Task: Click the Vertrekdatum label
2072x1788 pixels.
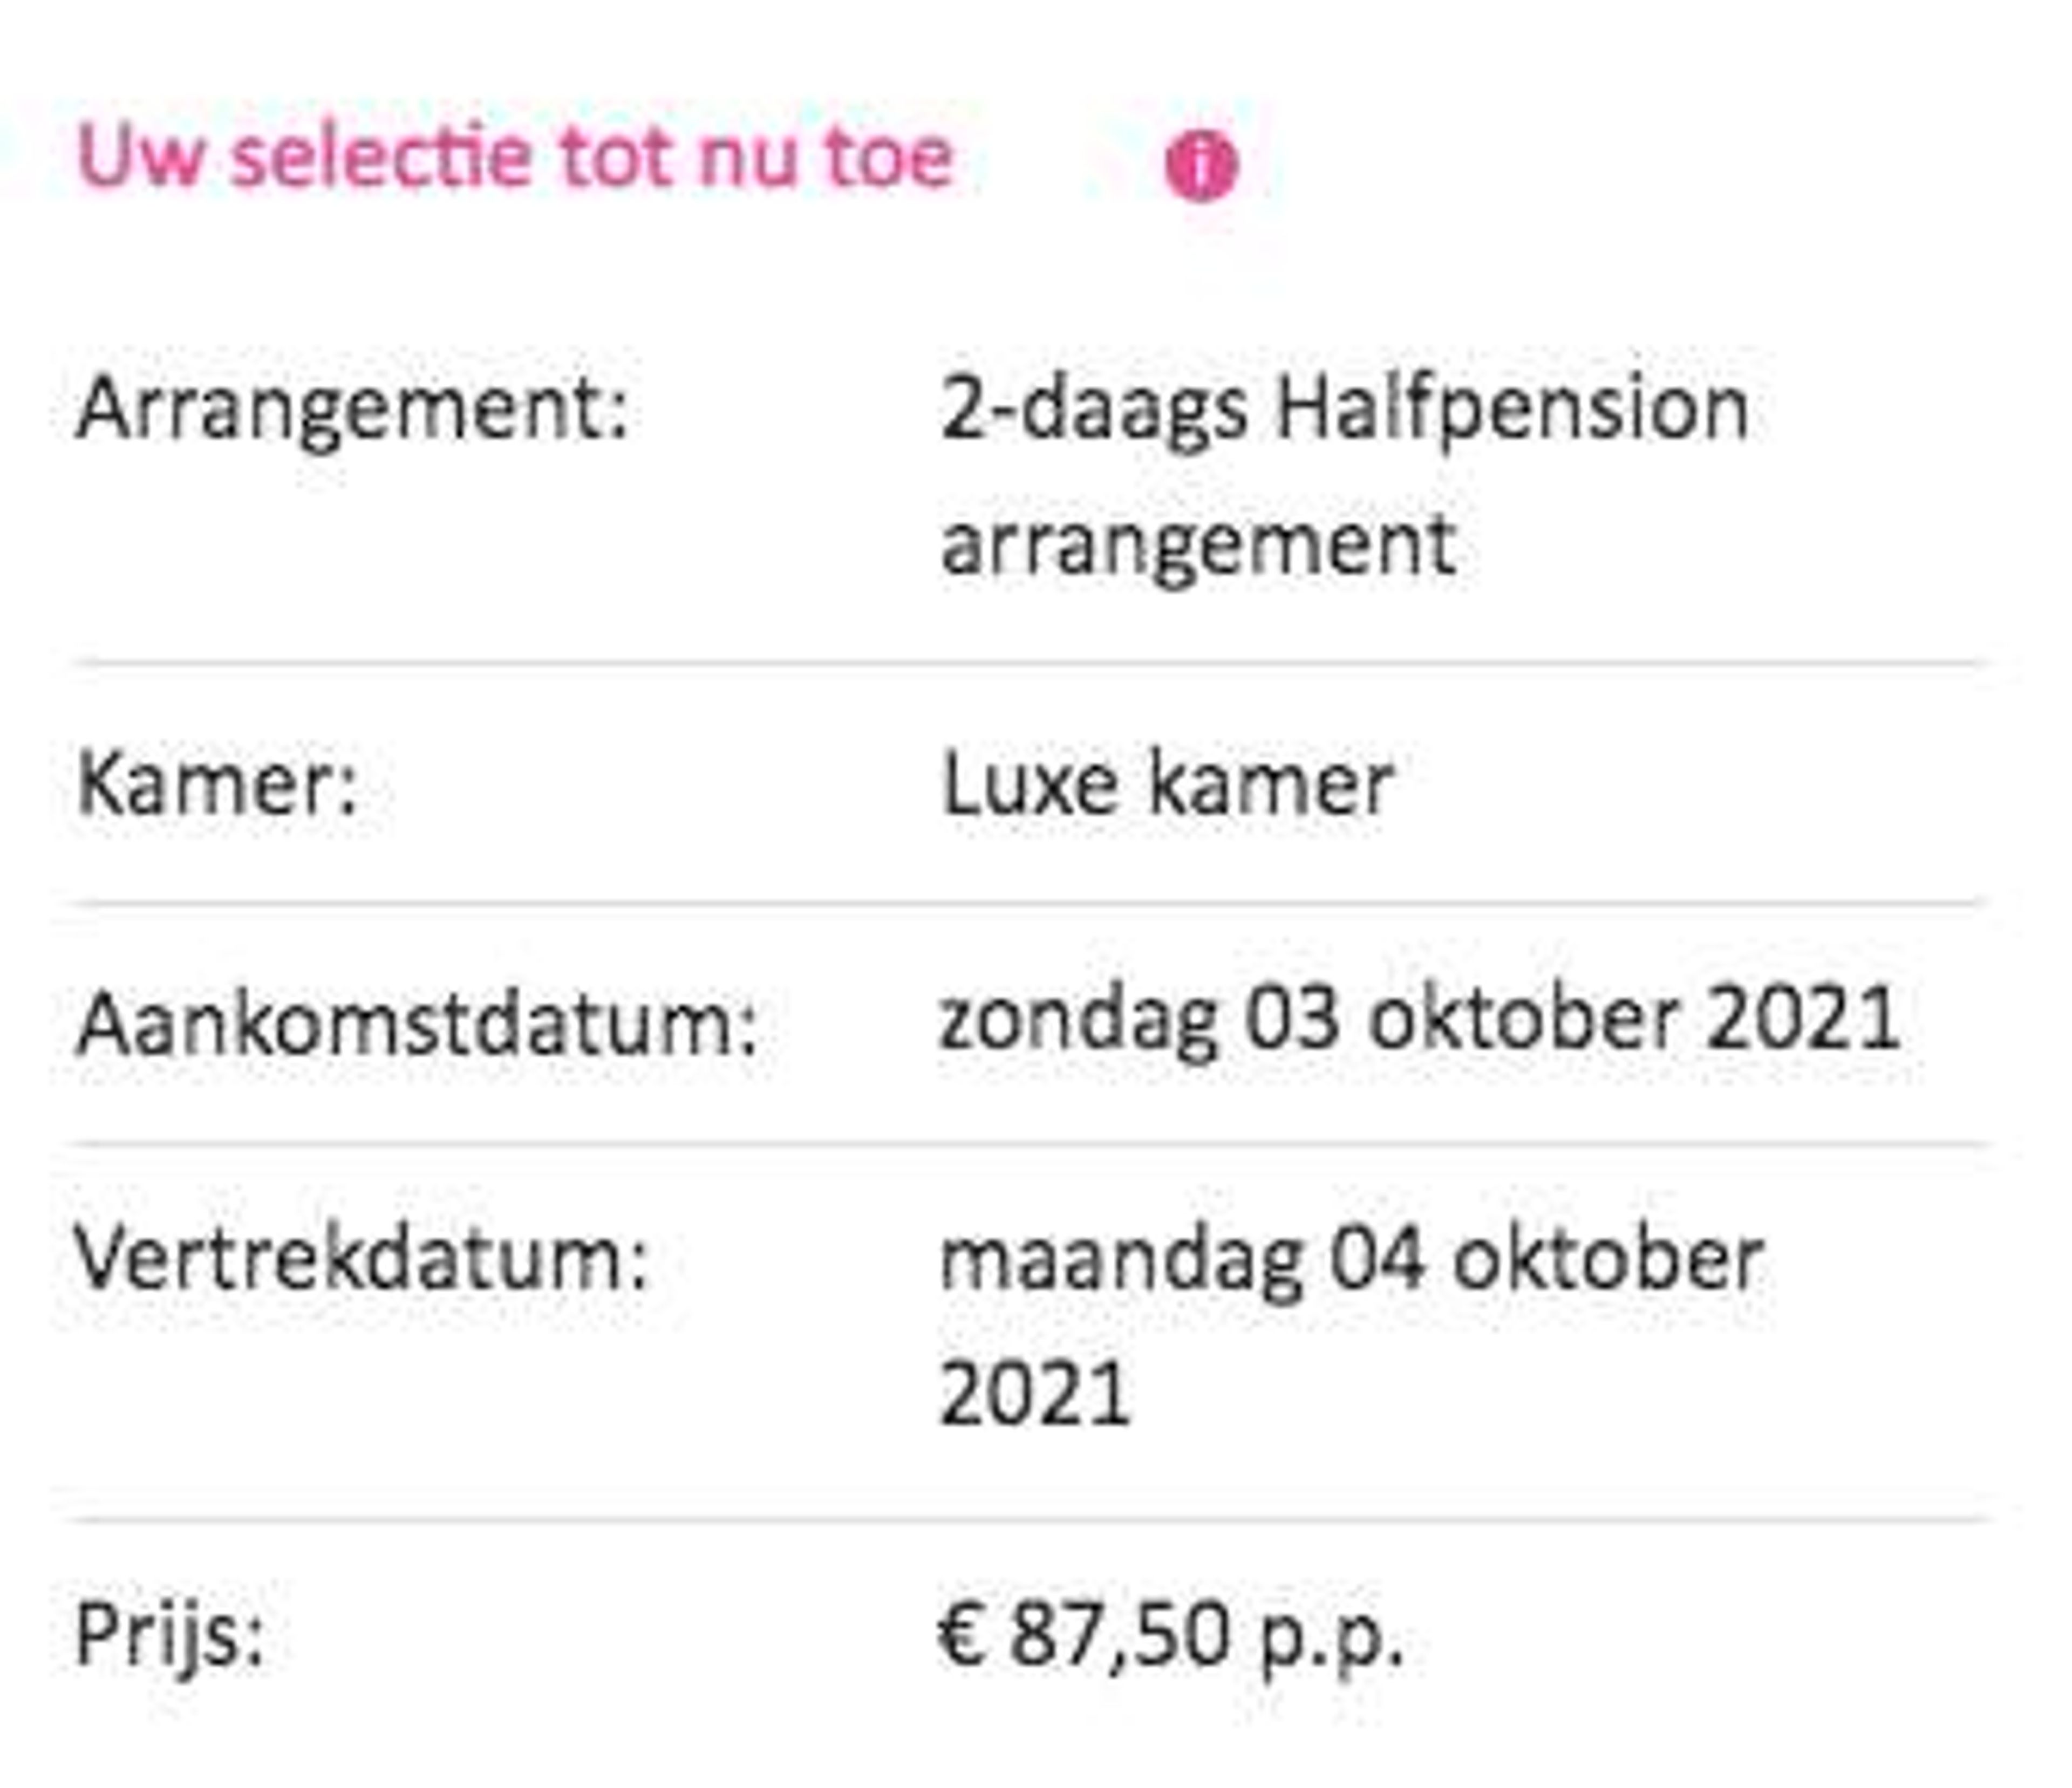Action: [x=362, y=1259]
